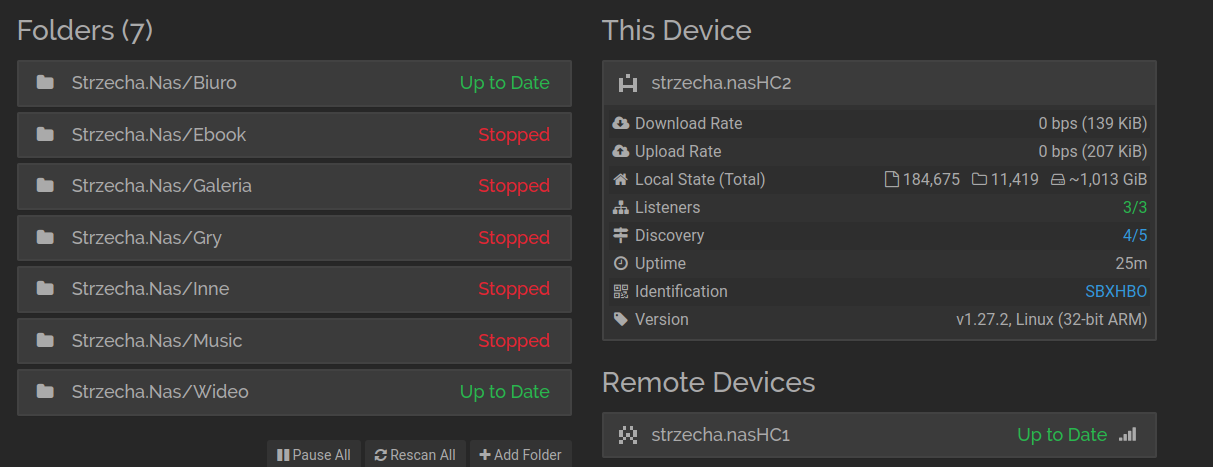The image size is (1213, 467).
Task: Click the Rescan All button
Action: click(x=415, y=455)
